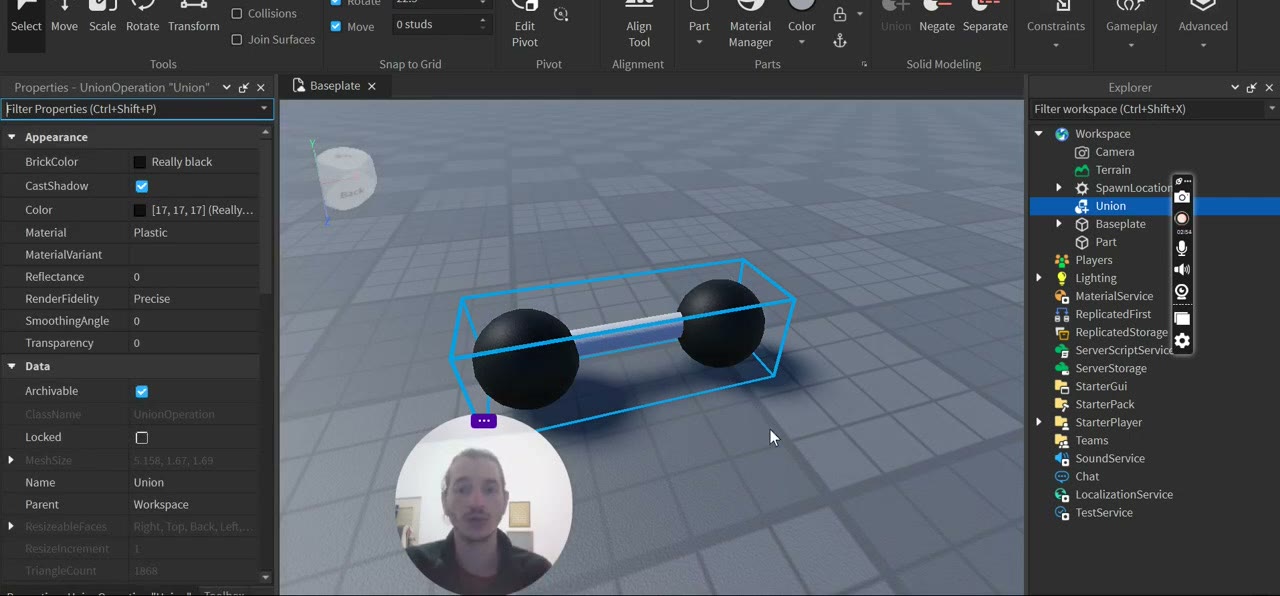Click the lock icon in Parts
The image size is (1280, 596).
[x=840, y=14]
